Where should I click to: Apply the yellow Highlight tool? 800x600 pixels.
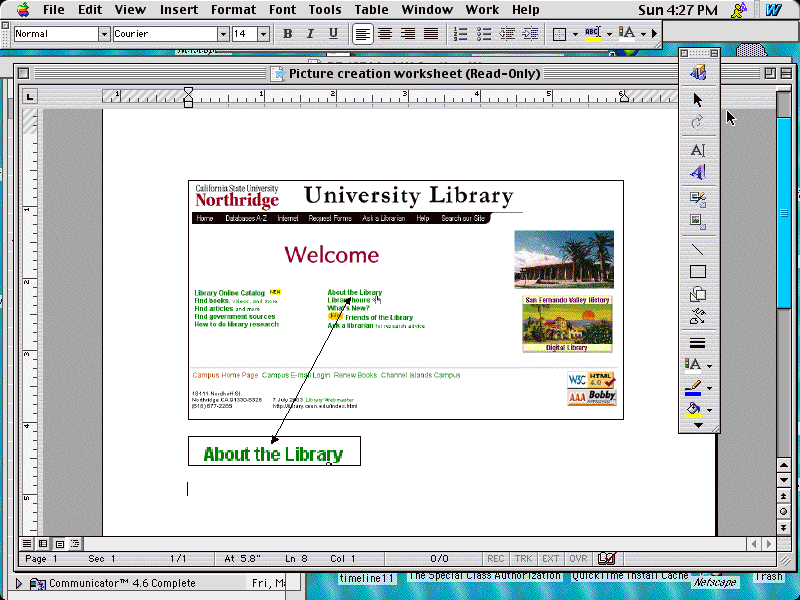(592, 34)
